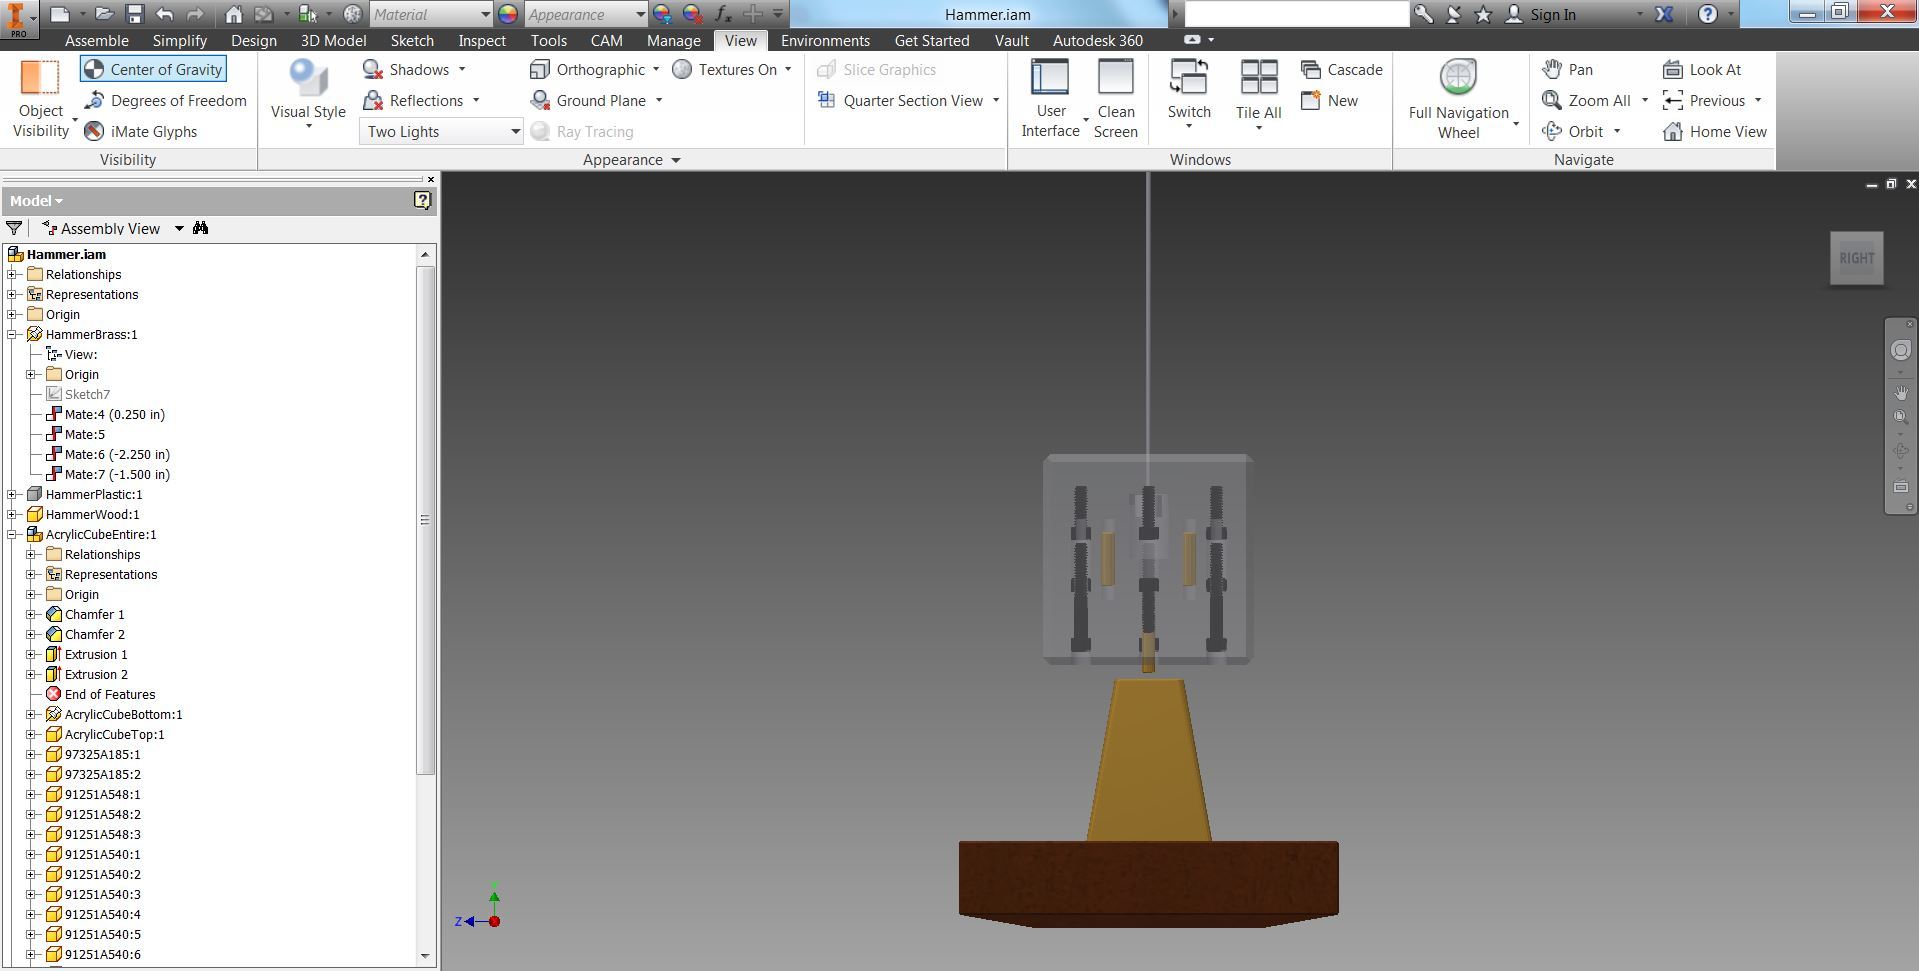Viewport: 1919px width, 971px height.
Task: Expand the Appearance panel arrow
Action: (675, 160)
